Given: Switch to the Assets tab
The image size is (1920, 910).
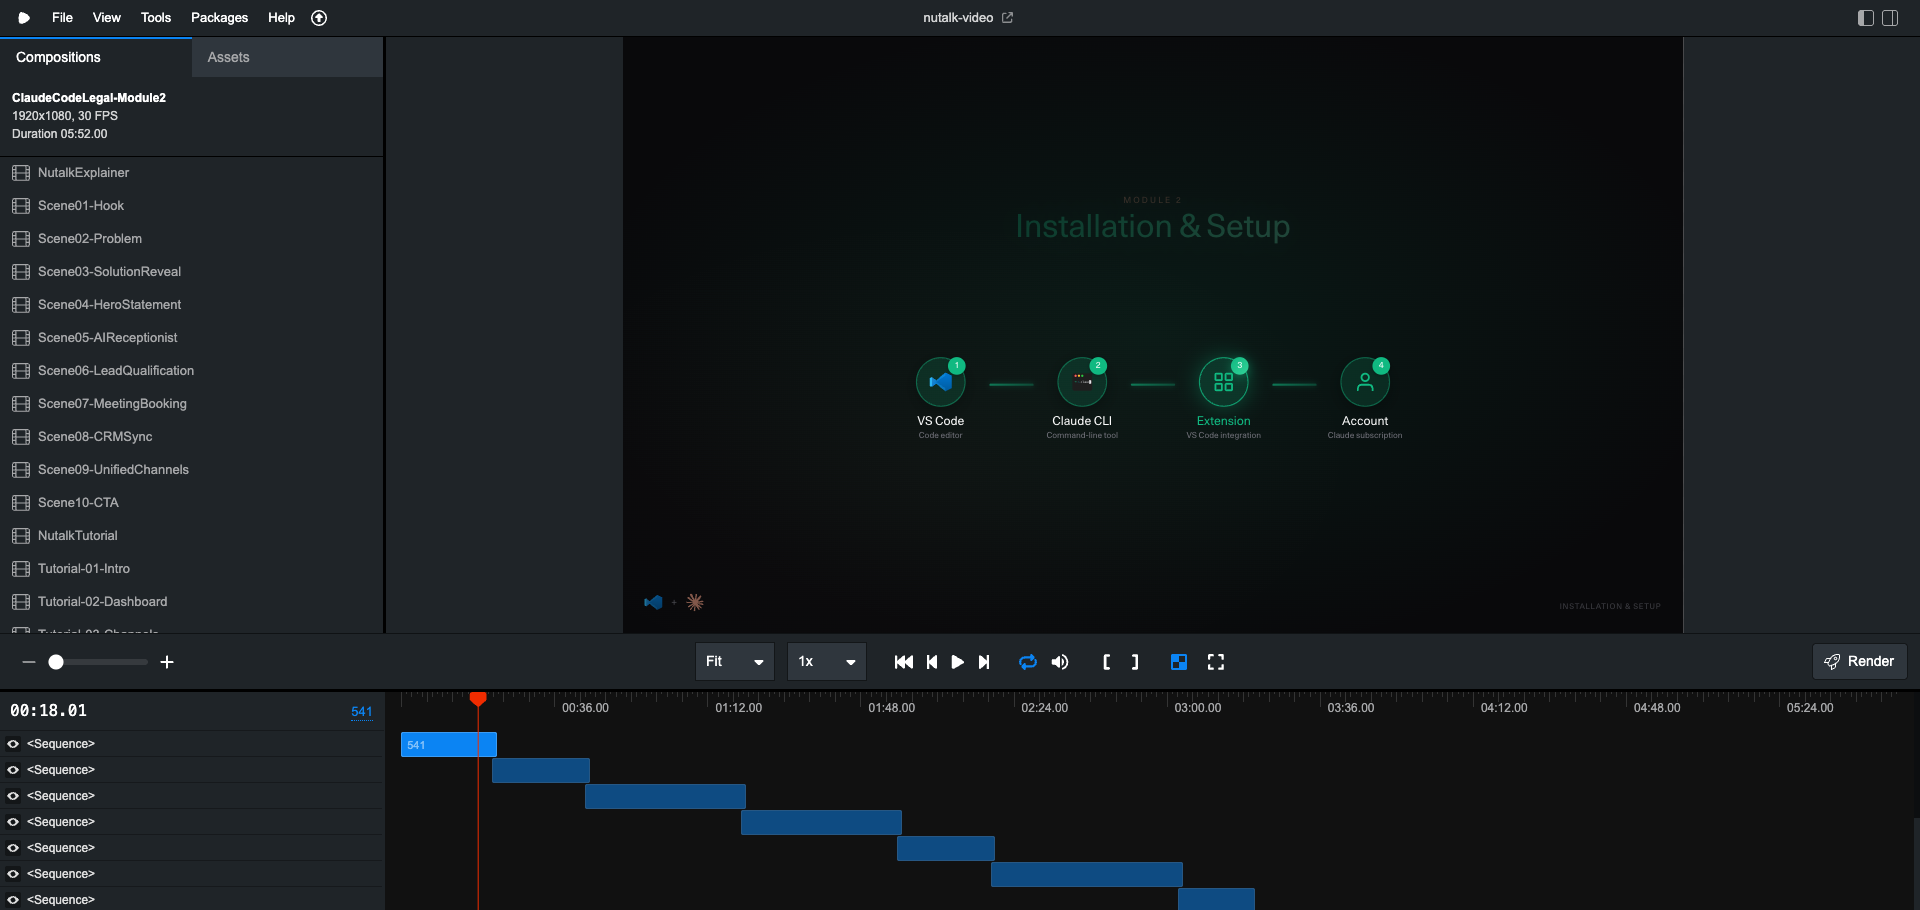Looking at the screenshot, I should coord(228,57).
